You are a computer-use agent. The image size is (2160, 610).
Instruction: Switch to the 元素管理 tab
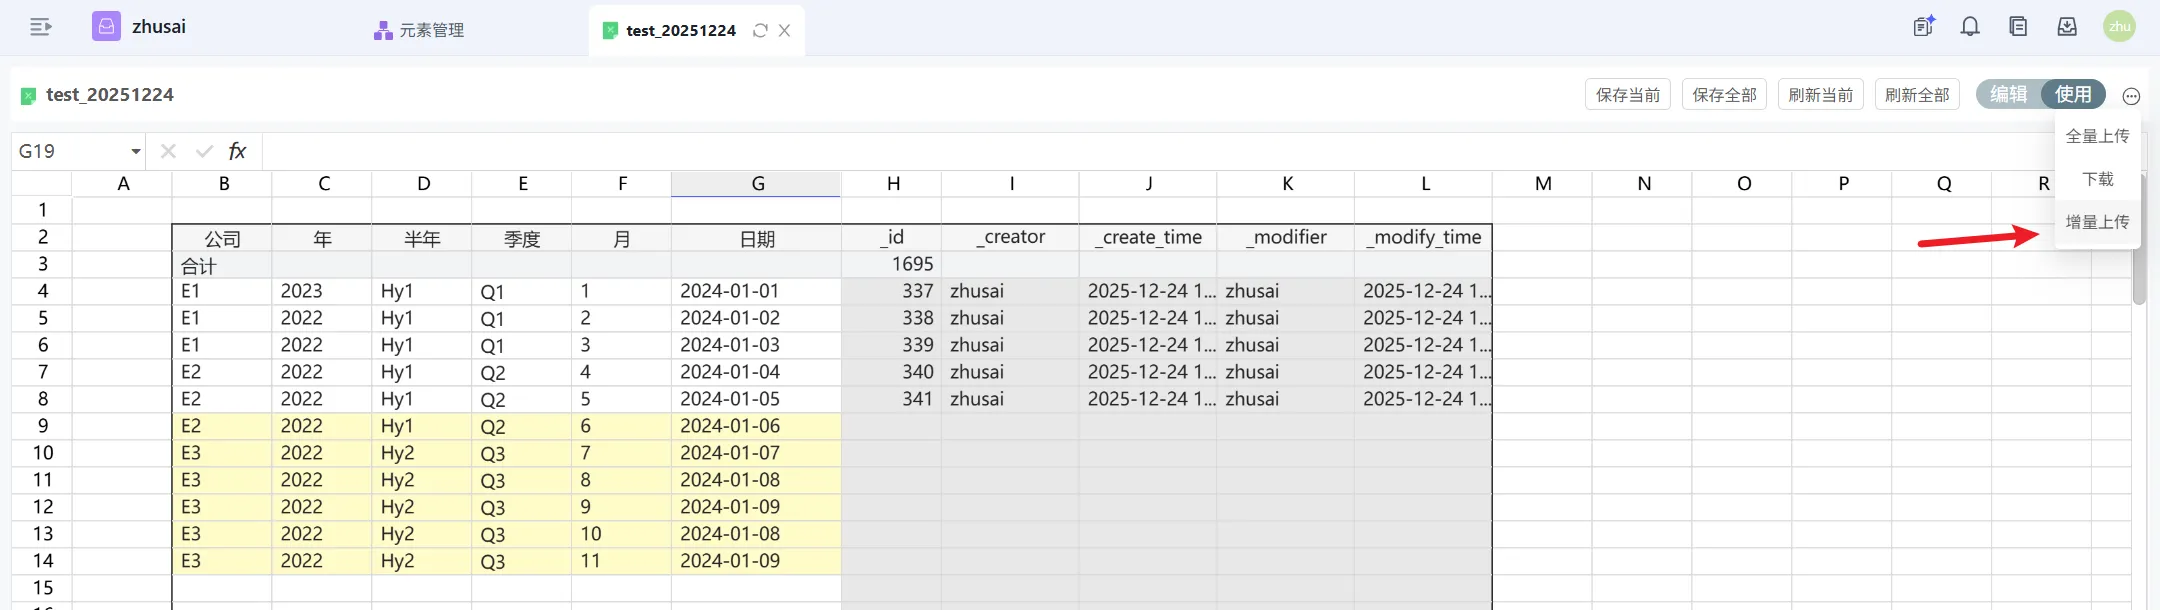pos(420,31)
